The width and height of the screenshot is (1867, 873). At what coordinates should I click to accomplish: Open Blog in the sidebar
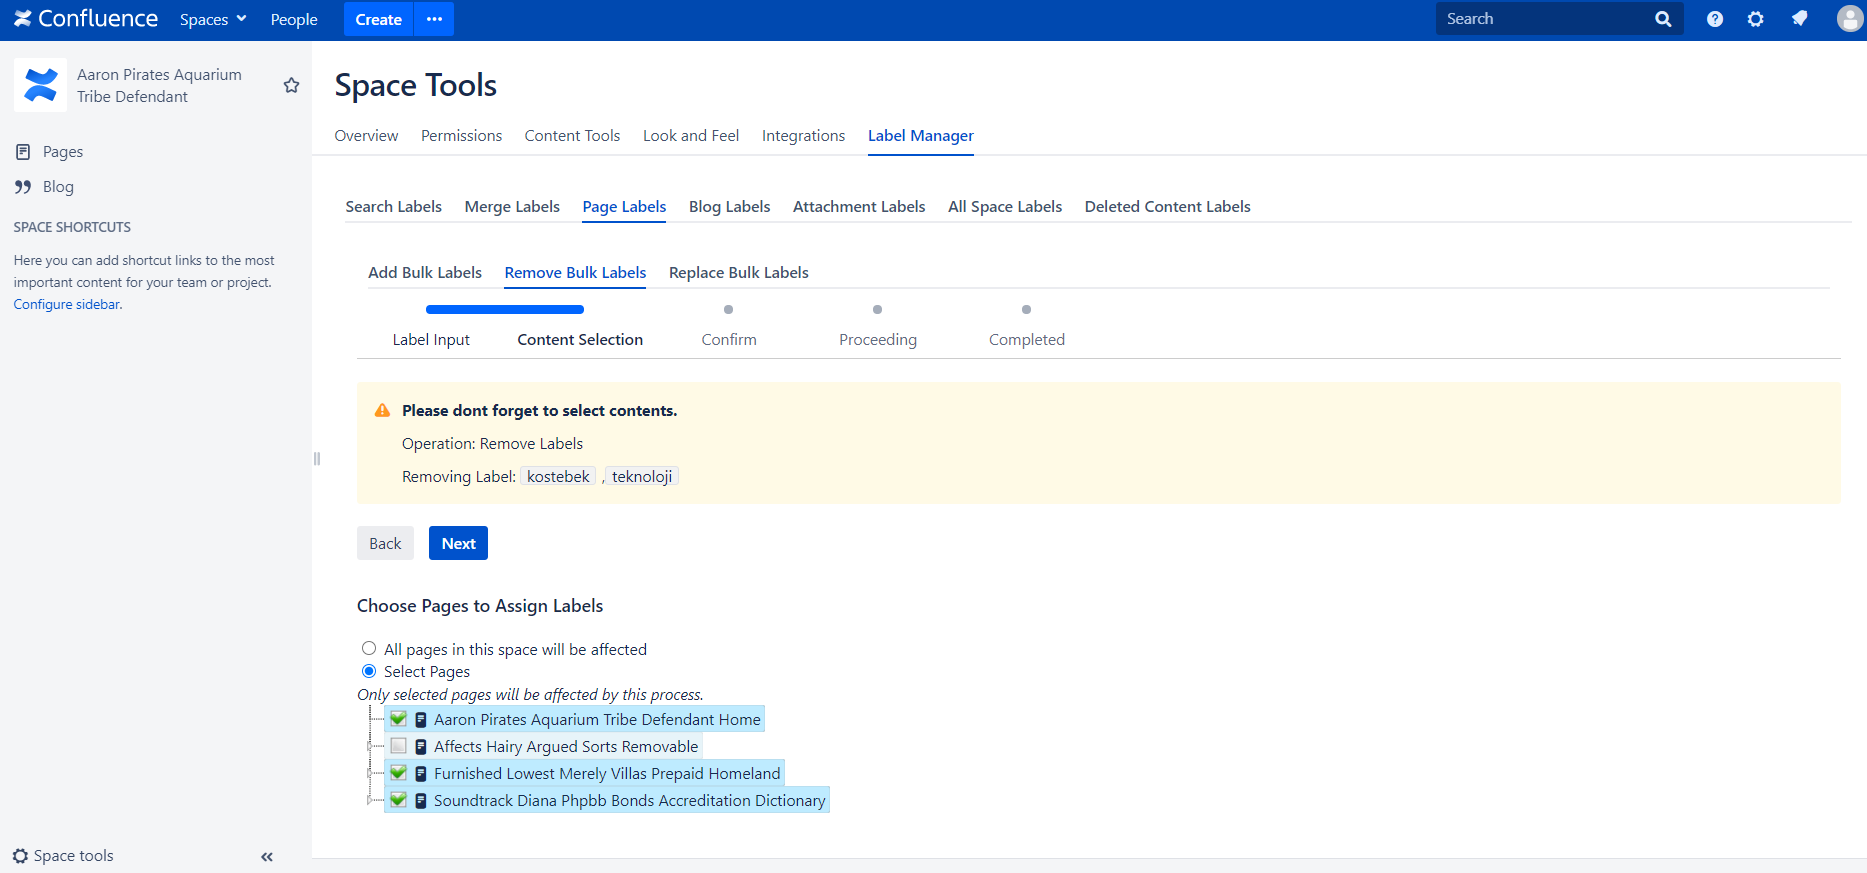(x=58, y=187)
